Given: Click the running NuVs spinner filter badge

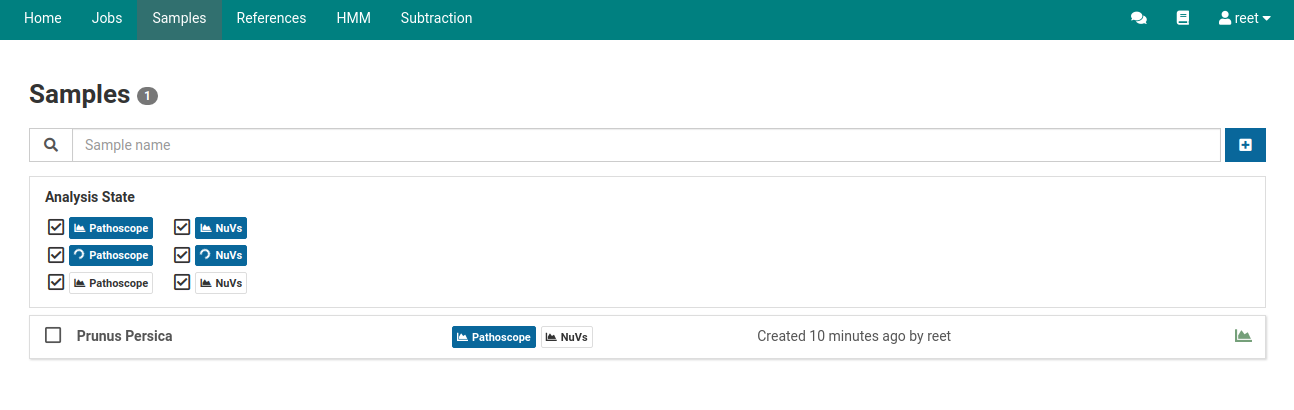Looking at the screenshot, I should pyautogui.click(x=221, y=255).
